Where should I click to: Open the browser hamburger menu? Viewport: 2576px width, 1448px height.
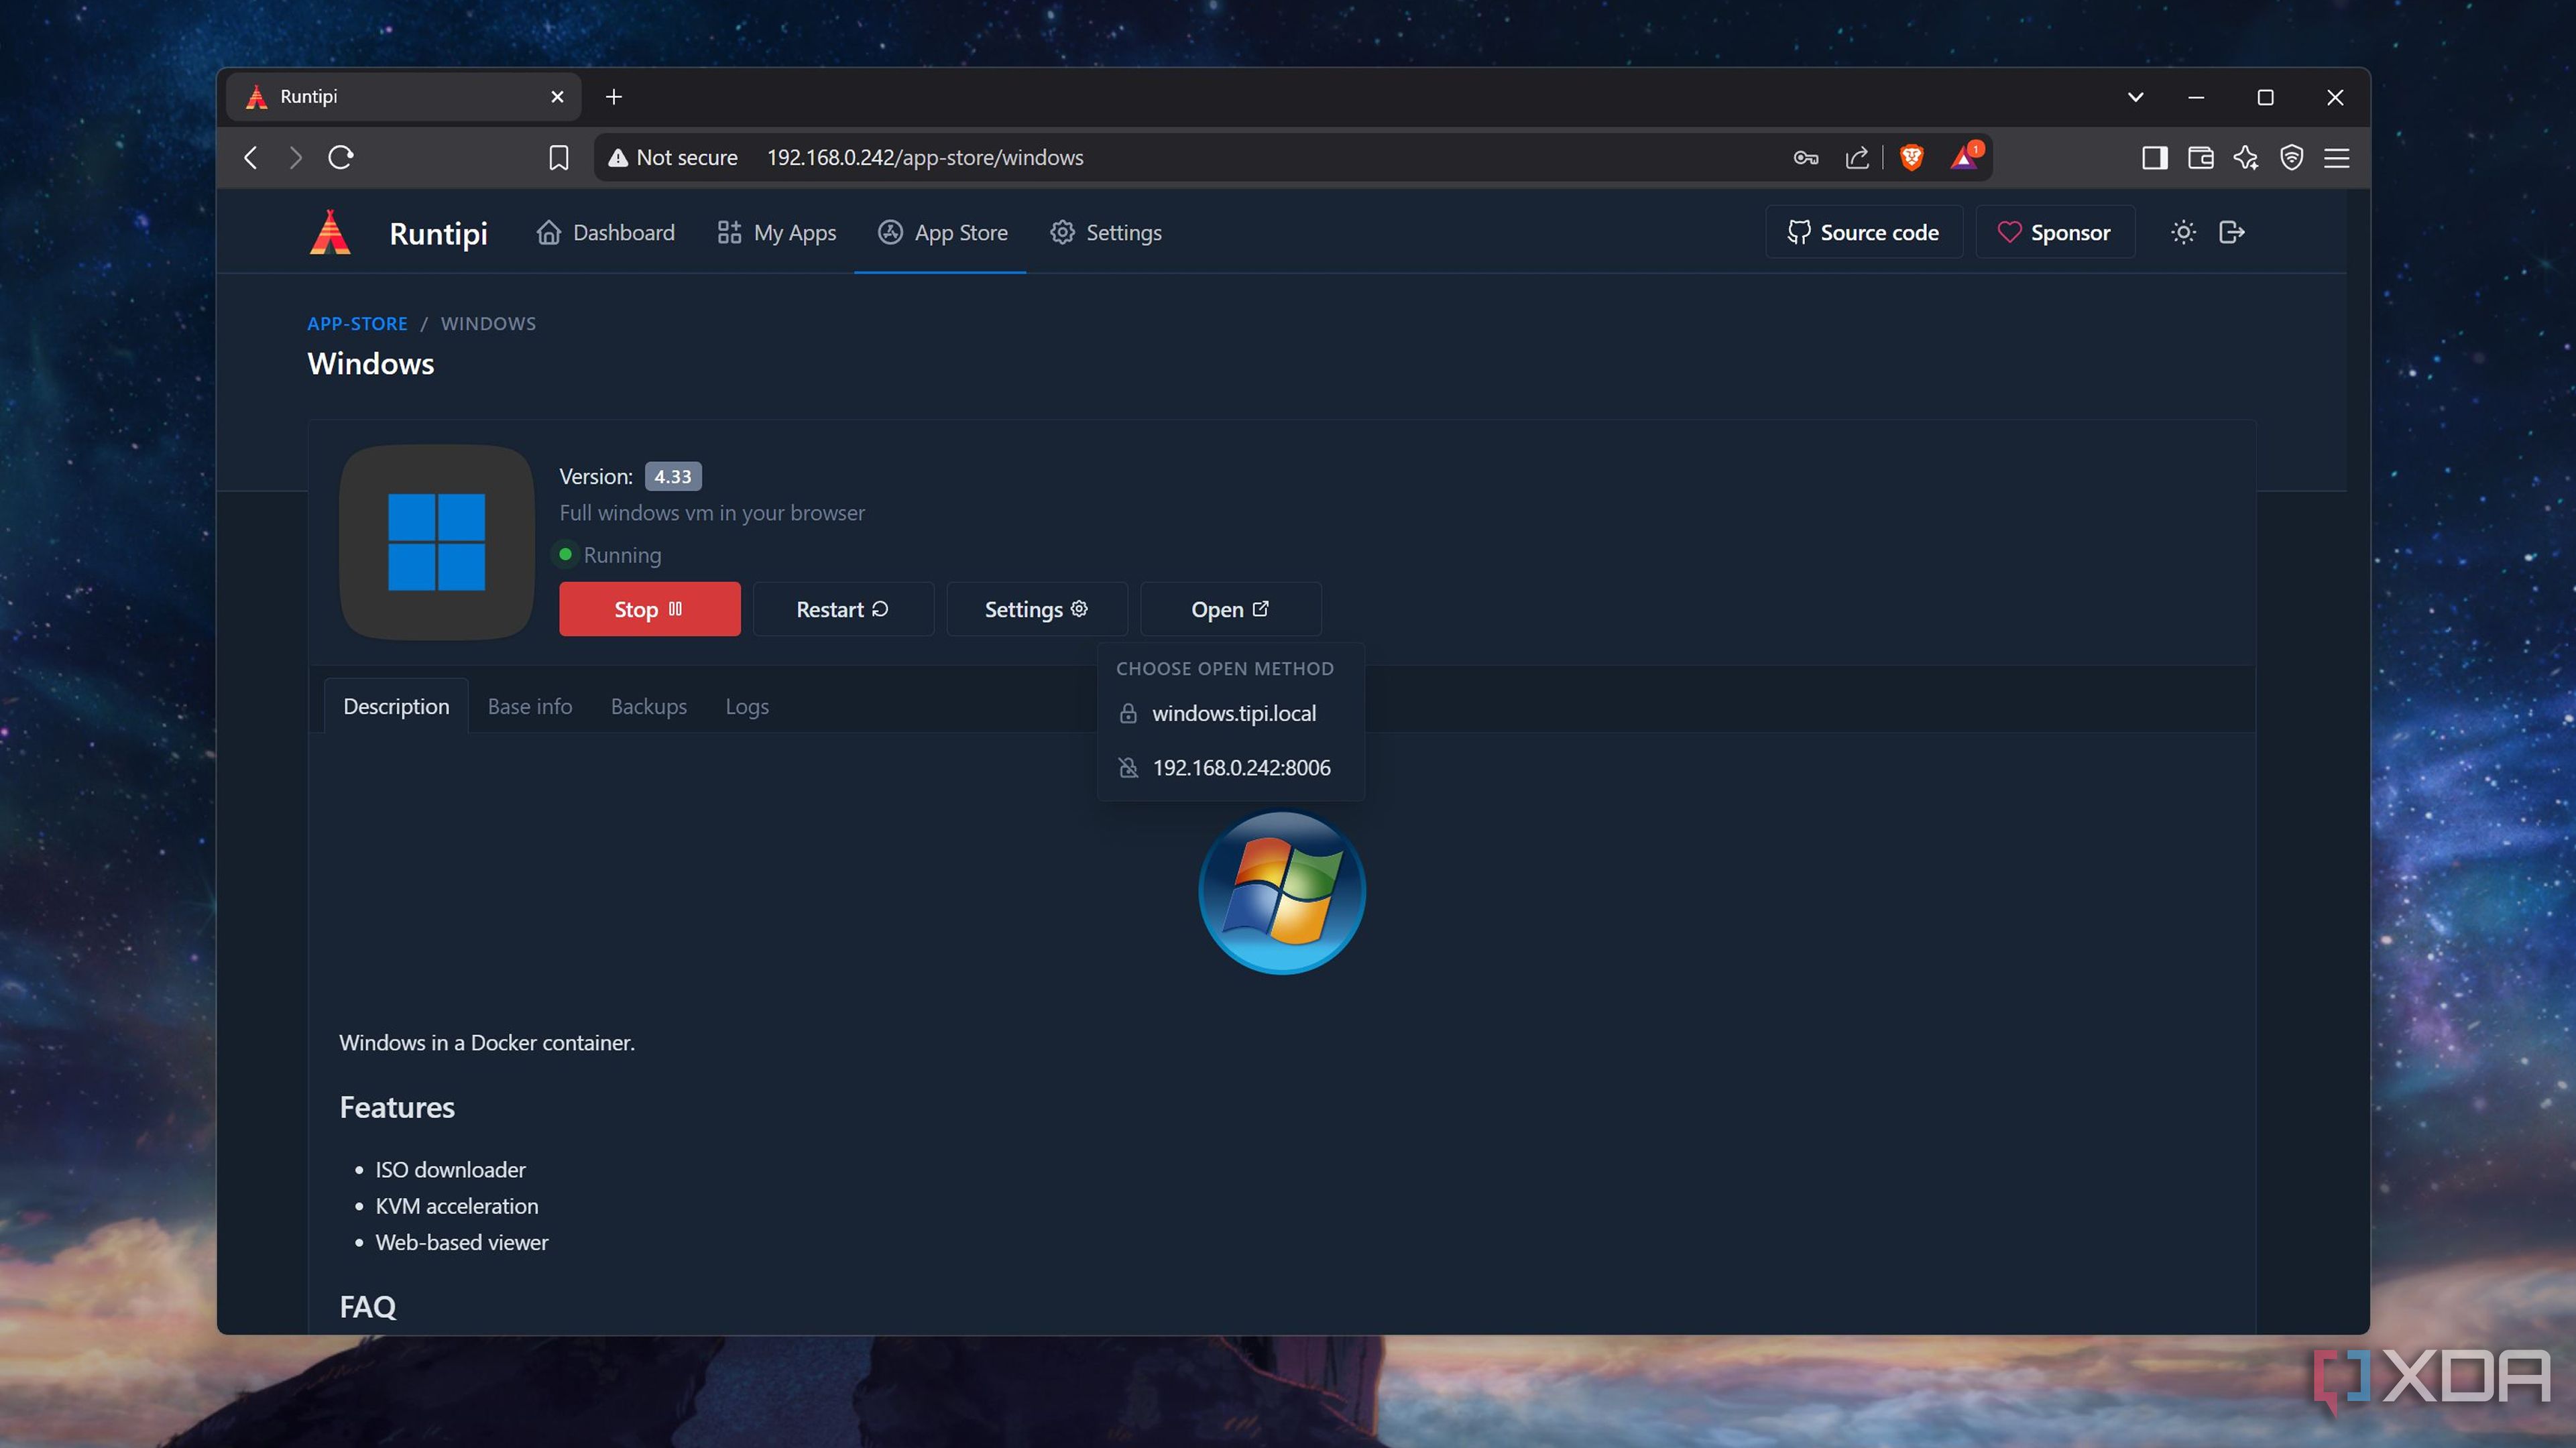(2337, 158)
